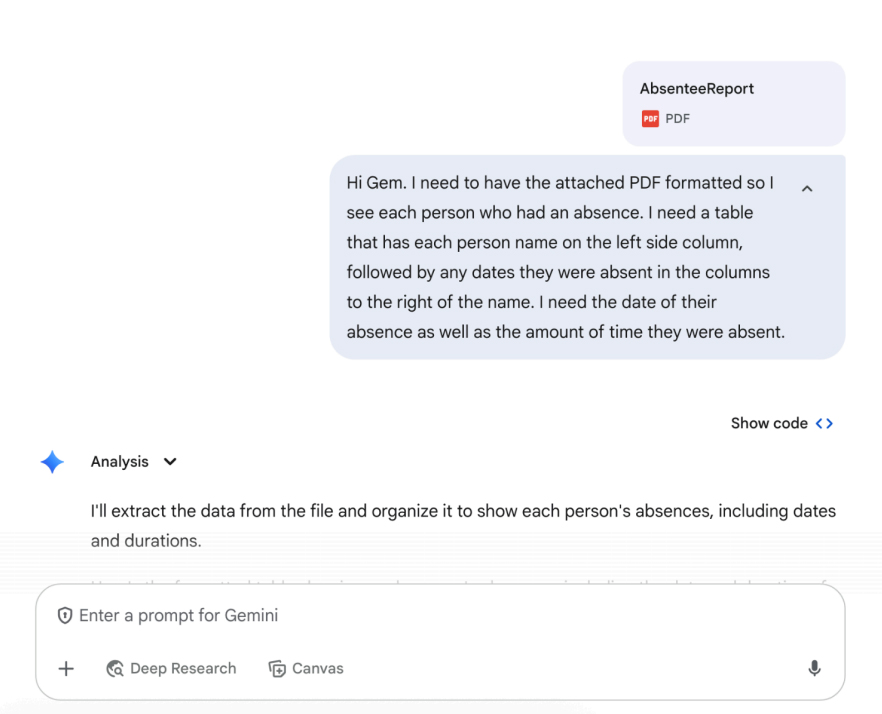This screenshot has height=714, width=882.
Task: Click the 'Hi Gem' user message bubble
Action: point(587,257)
